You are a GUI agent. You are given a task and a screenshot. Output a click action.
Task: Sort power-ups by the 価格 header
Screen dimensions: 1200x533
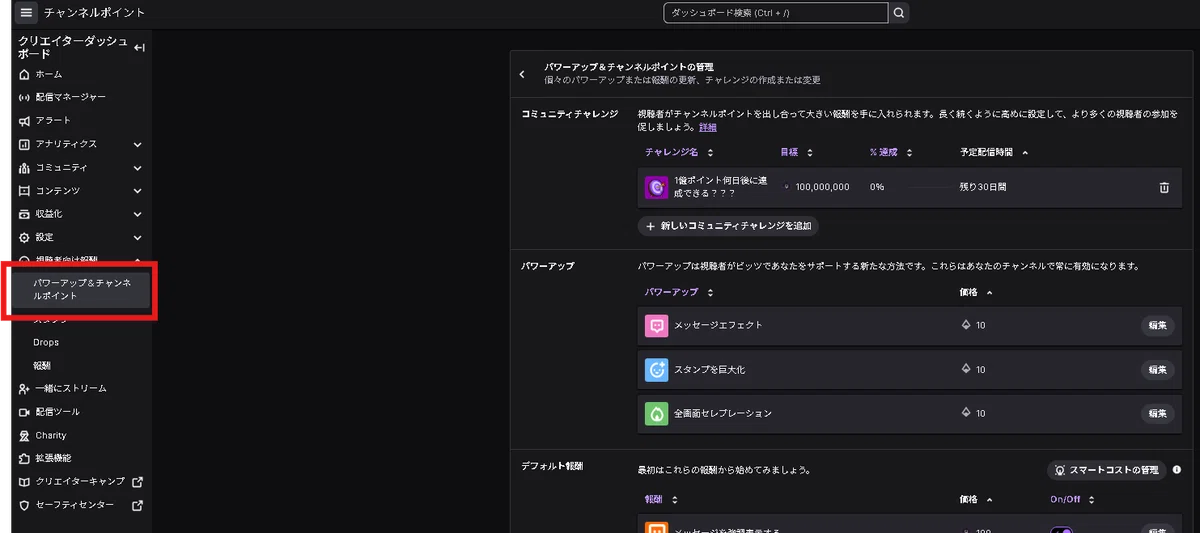[x=976, y=293]
